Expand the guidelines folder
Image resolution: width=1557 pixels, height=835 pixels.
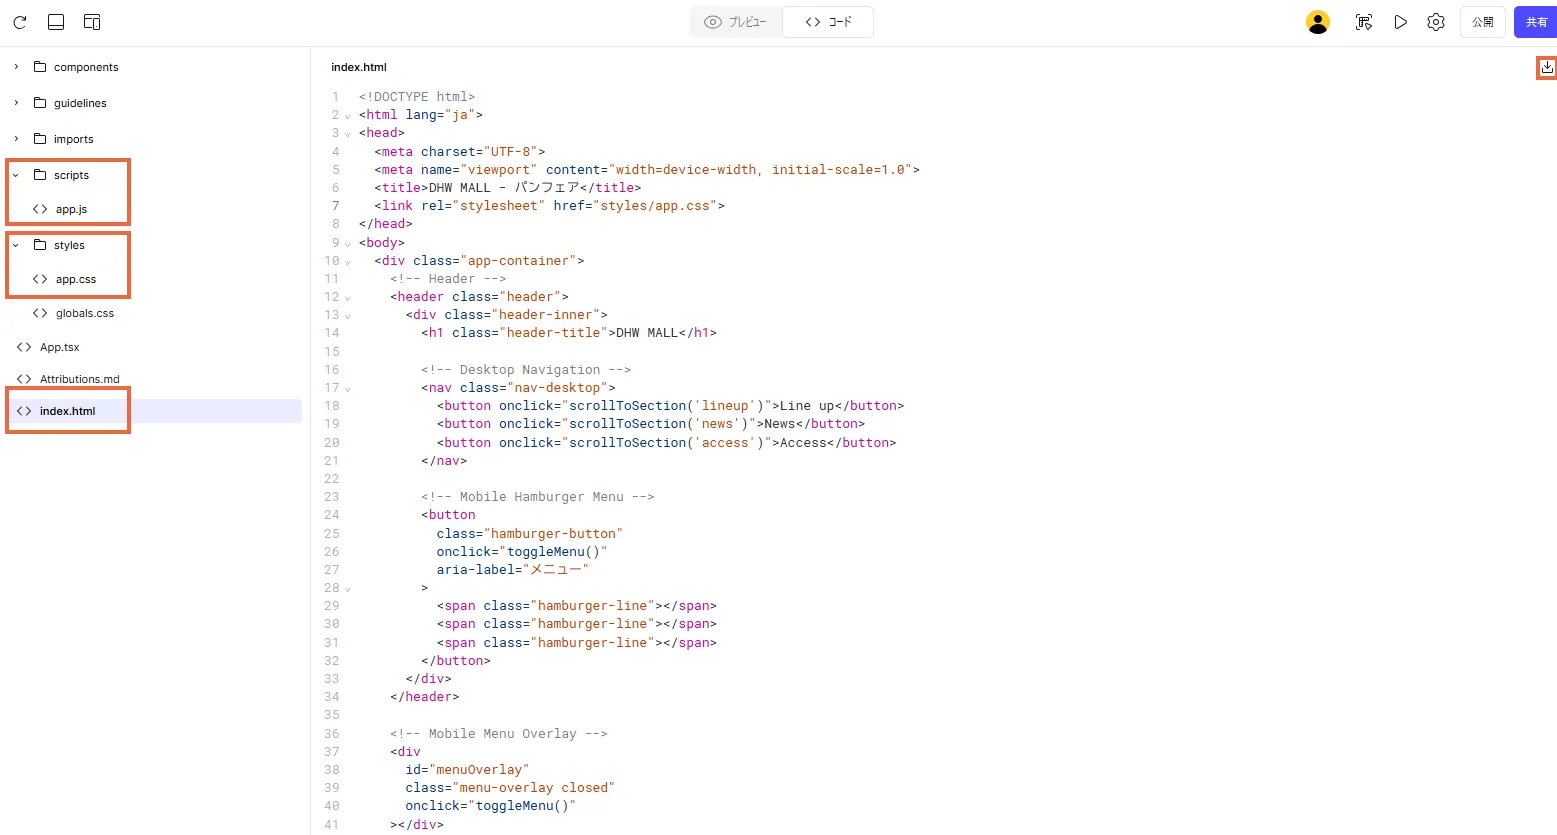(16, 103)
